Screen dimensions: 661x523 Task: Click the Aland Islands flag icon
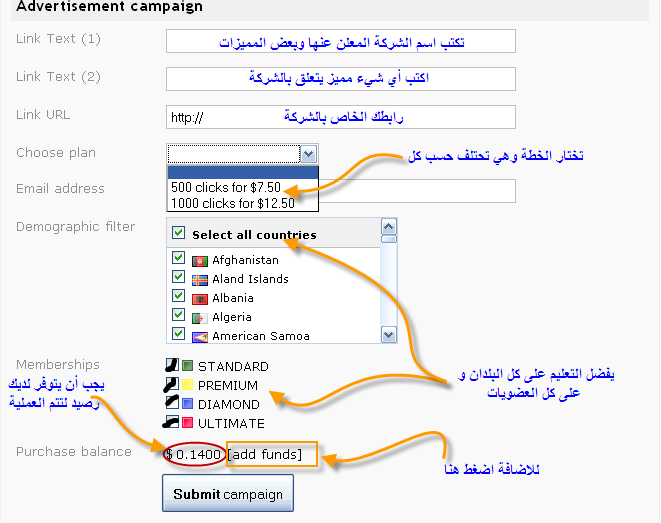pyautogui.click(x=199, y=279)
